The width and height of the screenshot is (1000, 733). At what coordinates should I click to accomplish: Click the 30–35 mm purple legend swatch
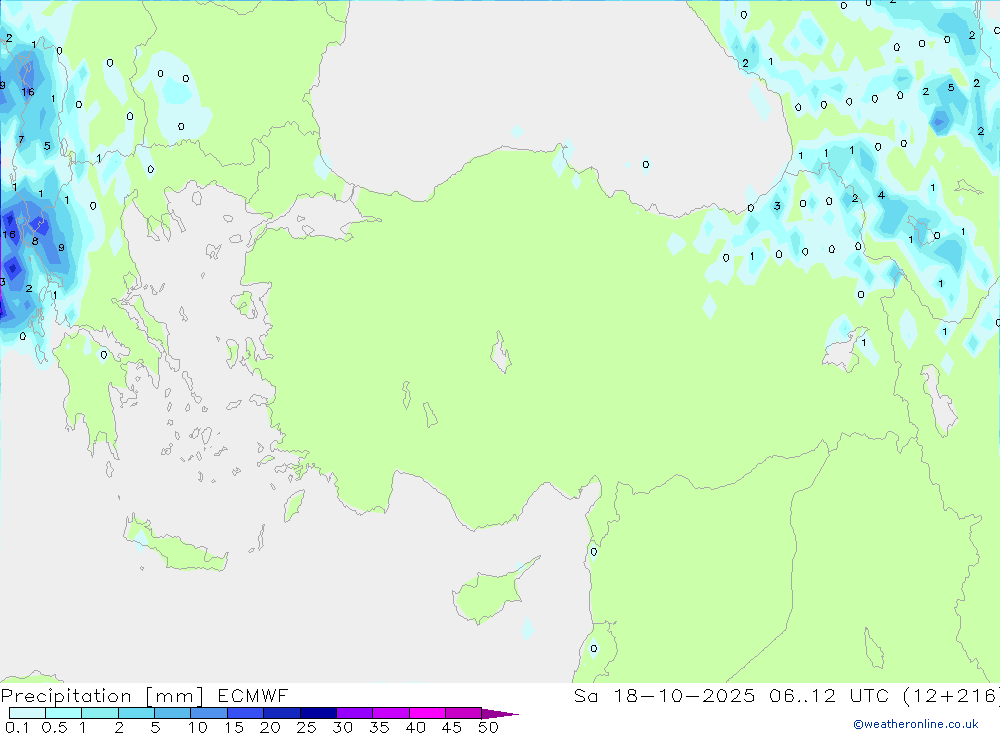click(354, 713)
